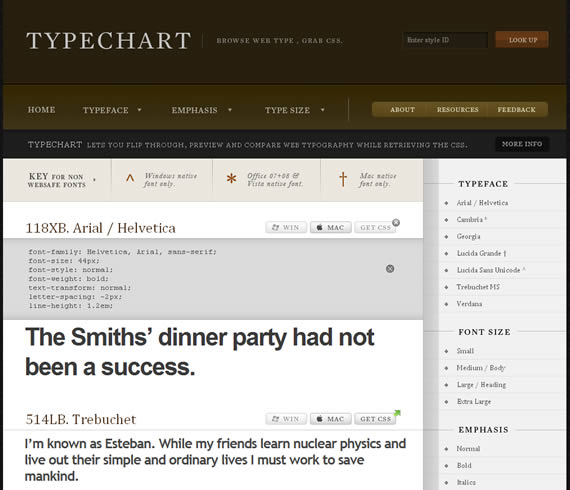Click the LOOK UP button

point(522,40)
